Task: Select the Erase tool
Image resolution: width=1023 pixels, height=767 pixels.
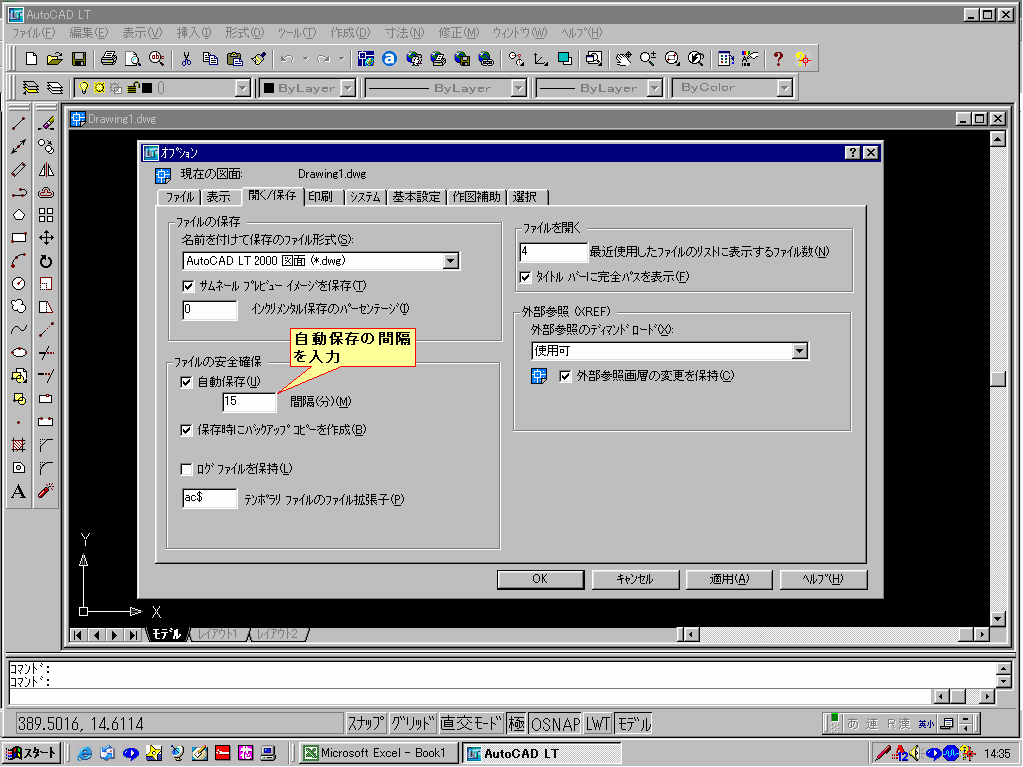Action: pyautogui.click(x=46, y=123)
